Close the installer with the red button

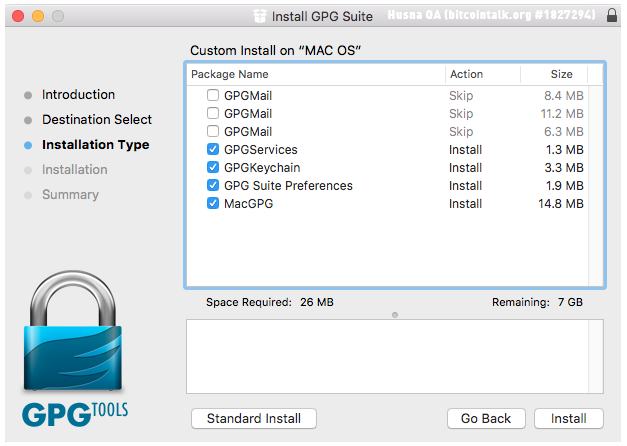[x=18, y=16]
